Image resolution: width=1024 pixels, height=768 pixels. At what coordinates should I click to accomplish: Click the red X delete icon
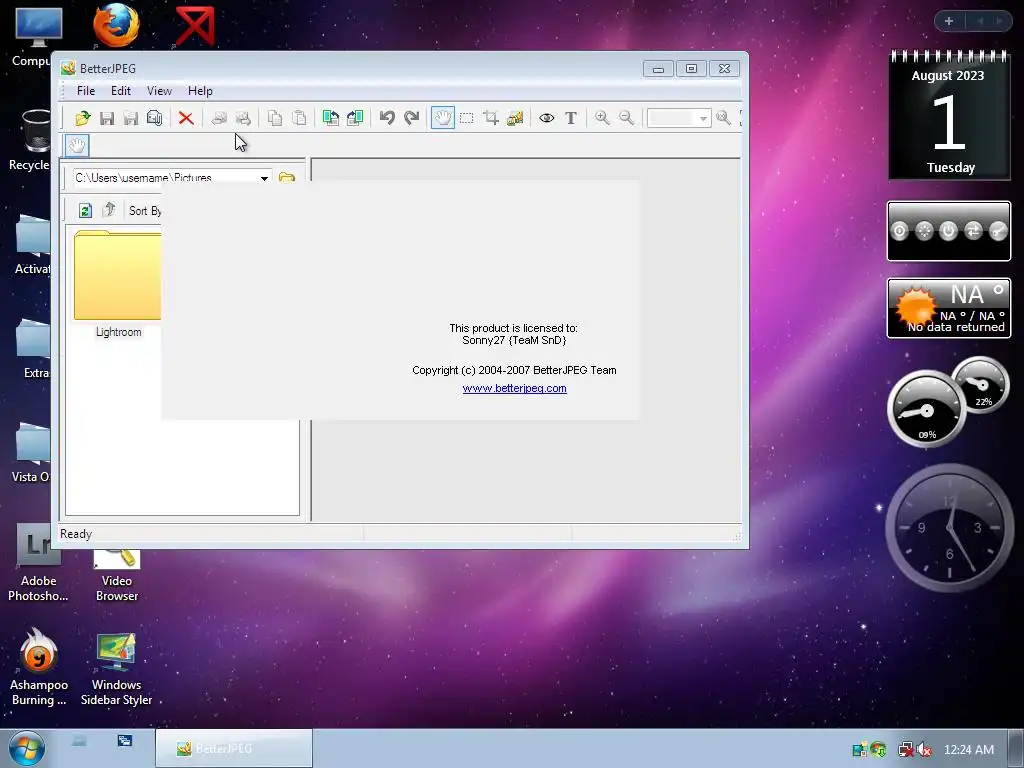tap(186, 118)
